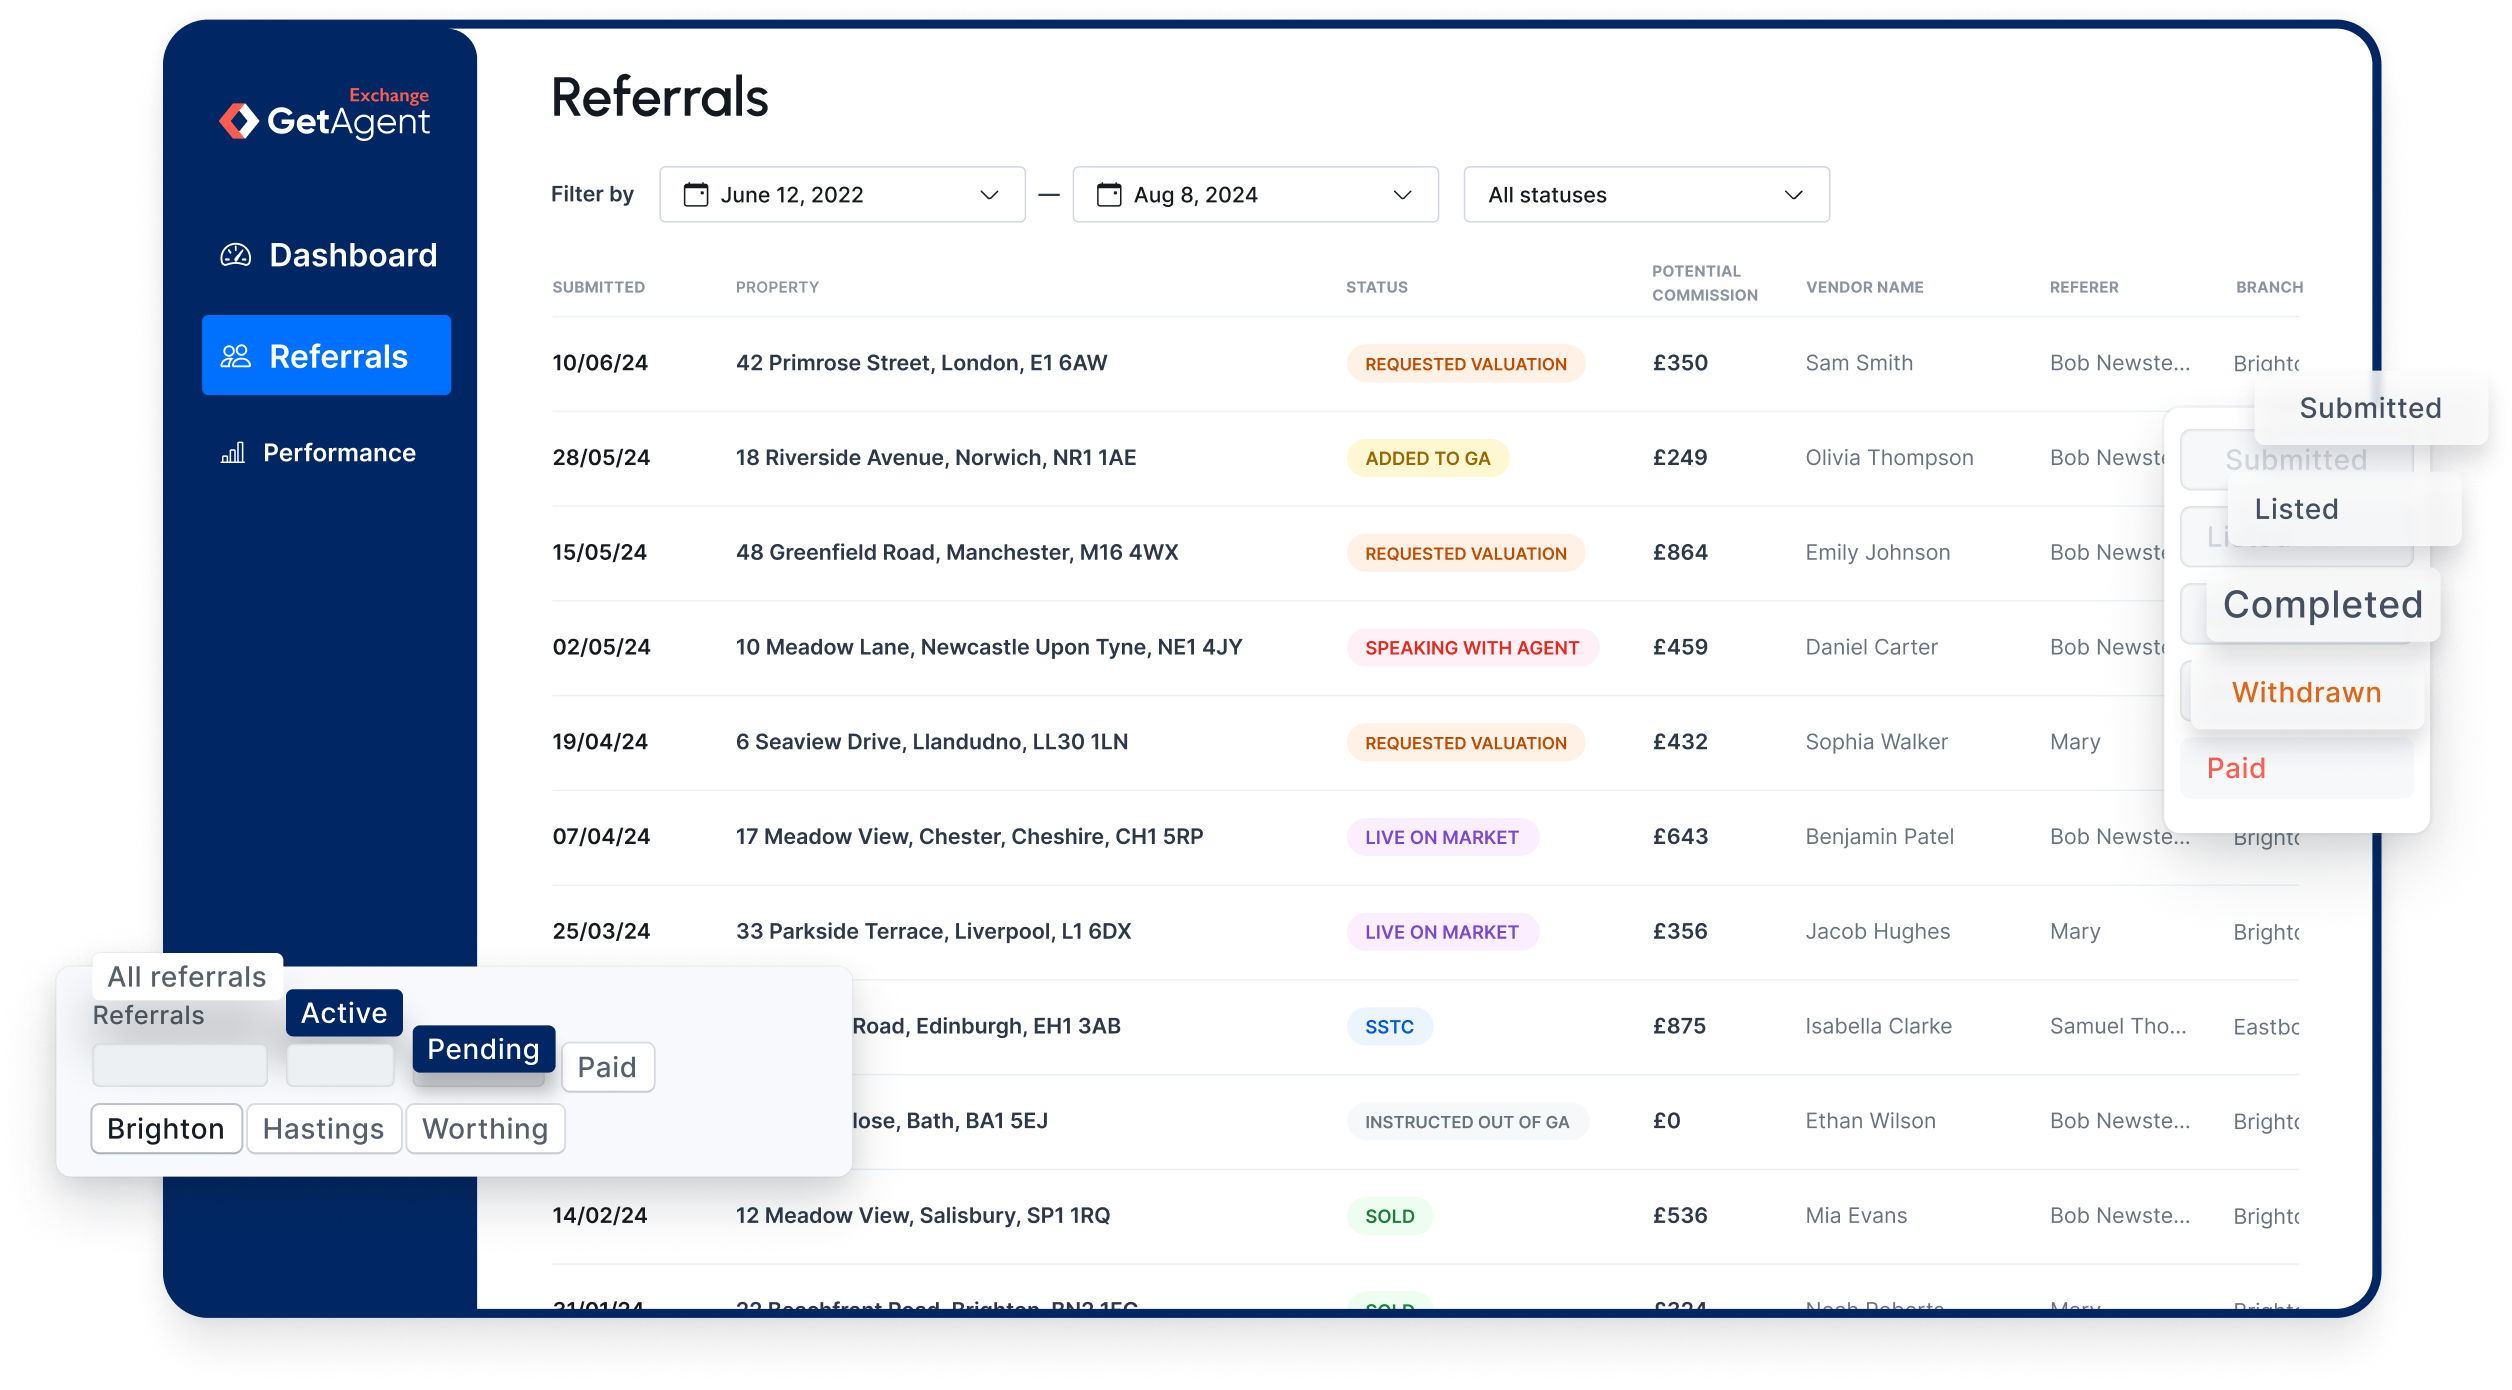Expand the end date chevron

(x=1402, y=194)
